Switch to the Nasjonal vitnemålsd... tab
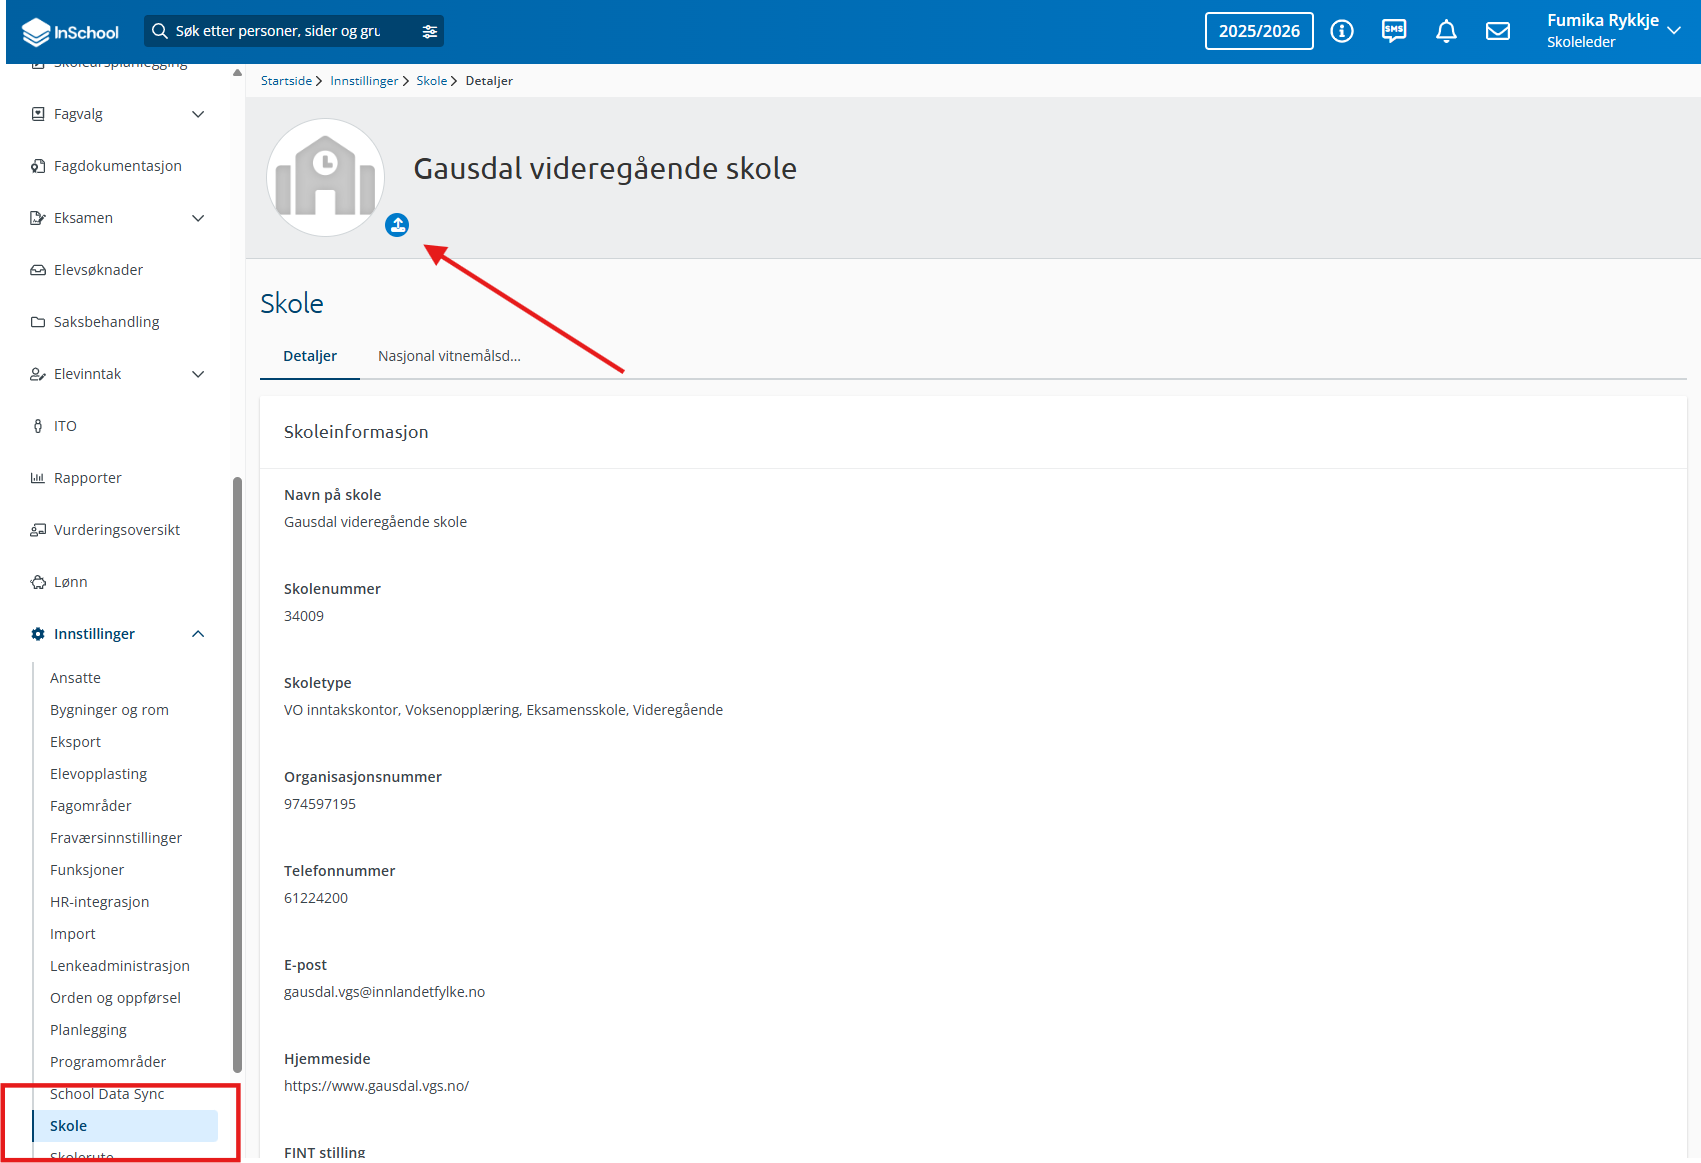The width and height of the screenshot is (1701, 1163). point(449,356)
